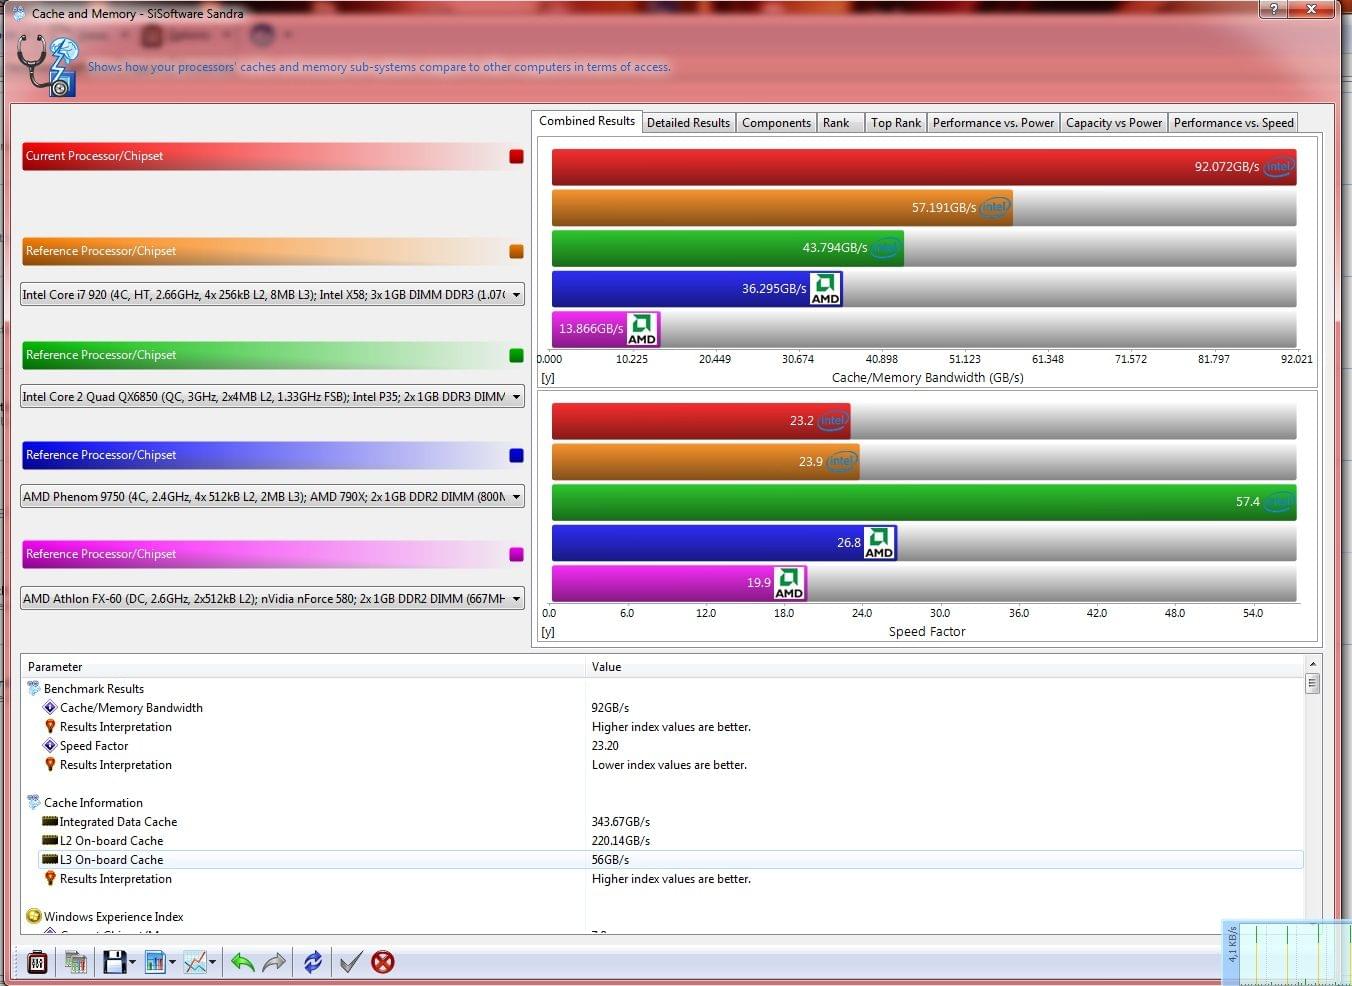The width and height of the screenshot is (1352, 986).
Task: Click the 343.67GB/s value cell
Action: click(x=621, y=822)
